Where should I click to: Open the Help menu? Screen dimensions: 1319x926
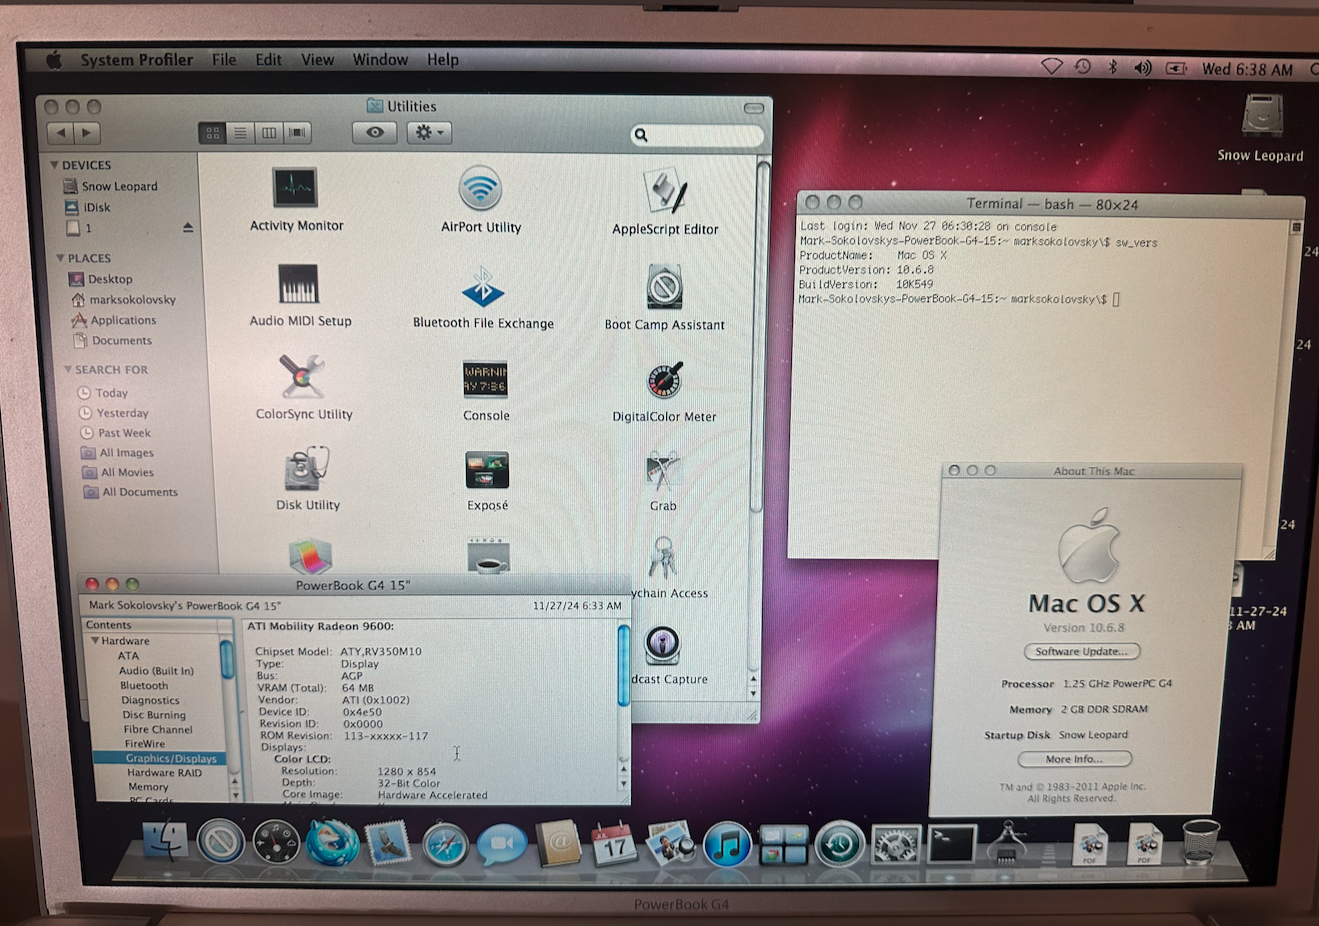[442, 60]
